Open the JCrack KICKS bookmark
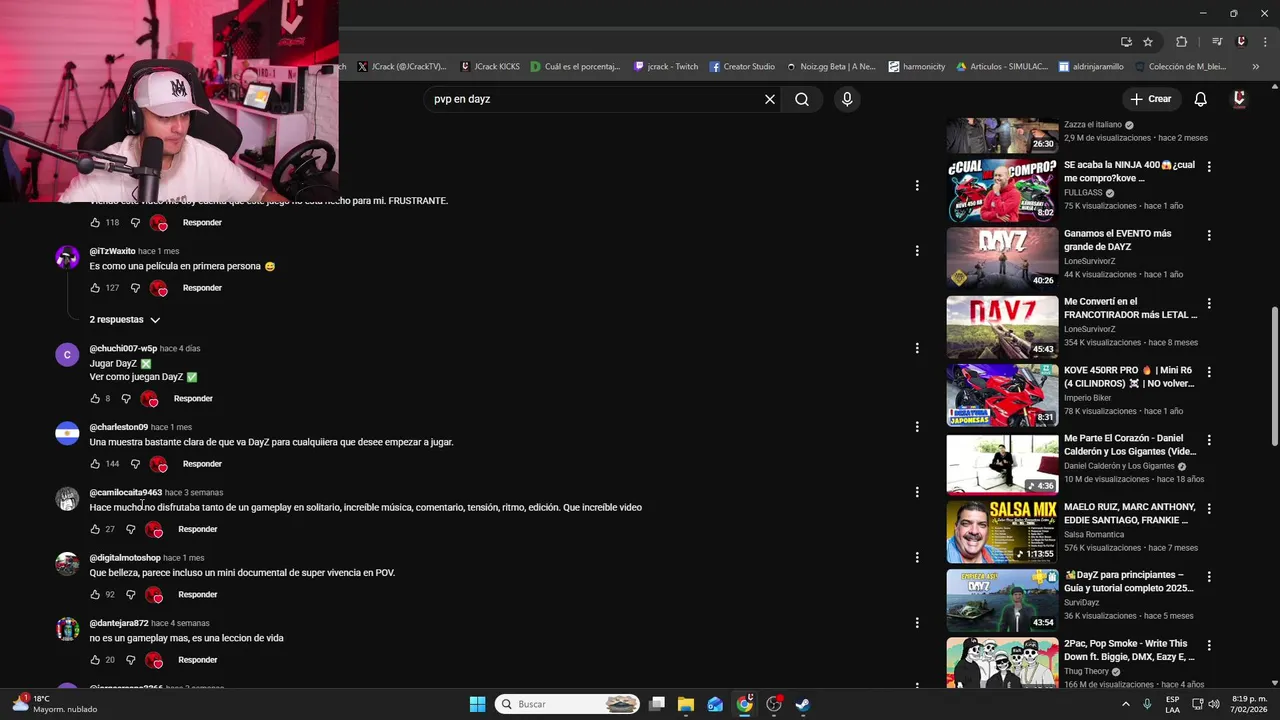Viewport: 1280px width, 720px height. coord(490,67)
